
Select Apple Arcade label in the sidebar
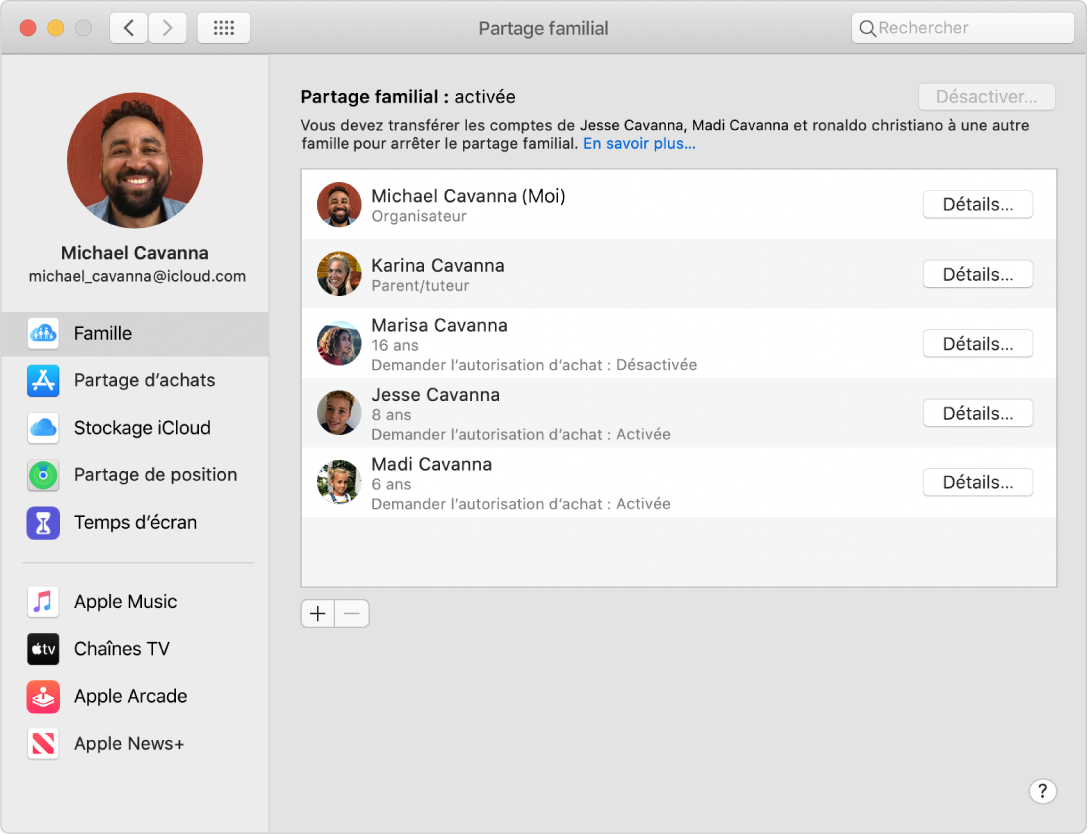(130, 696)
